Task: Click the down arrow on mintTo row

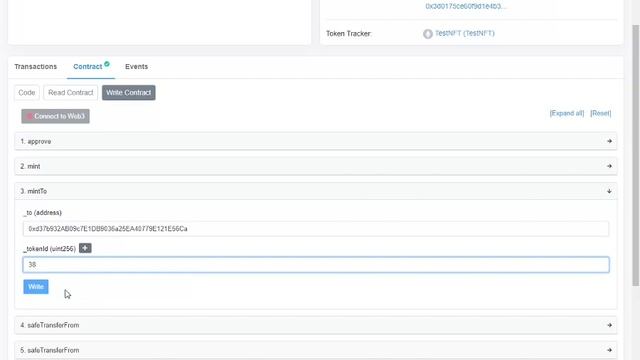Action: (x=609, y=191)
